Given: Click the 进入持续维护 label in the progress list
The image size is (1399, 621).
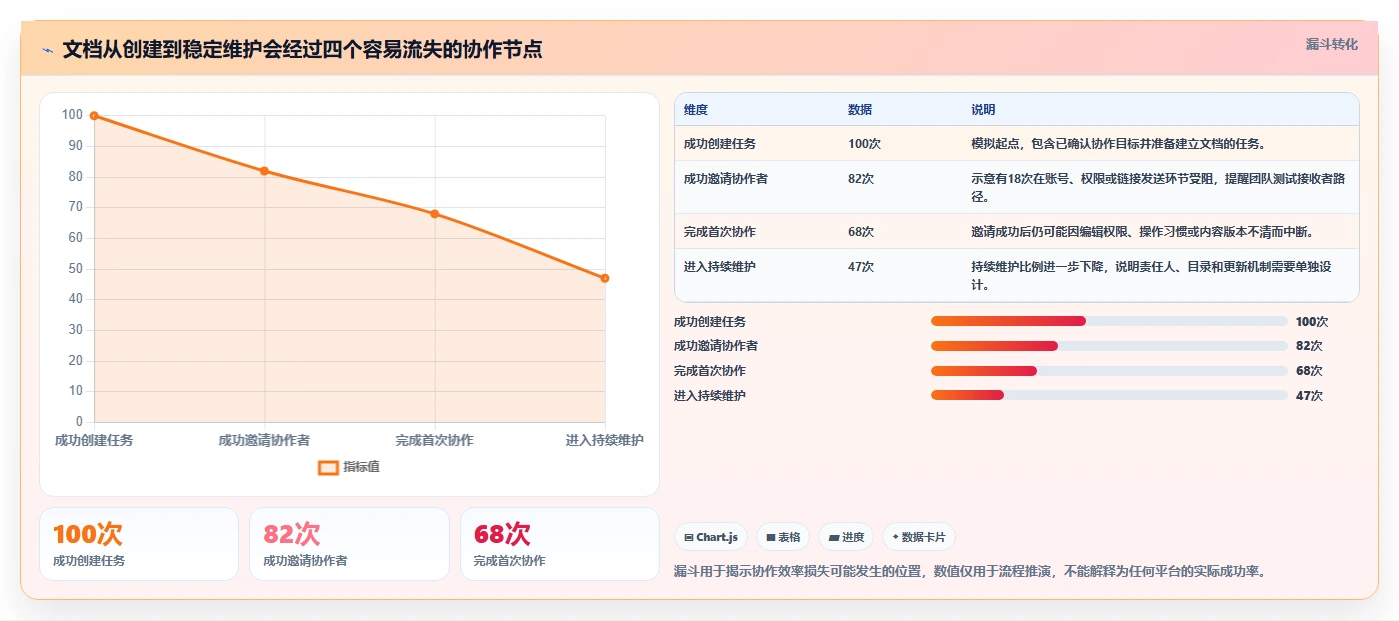Looking at the screenshot, I should tap(710, 396).
